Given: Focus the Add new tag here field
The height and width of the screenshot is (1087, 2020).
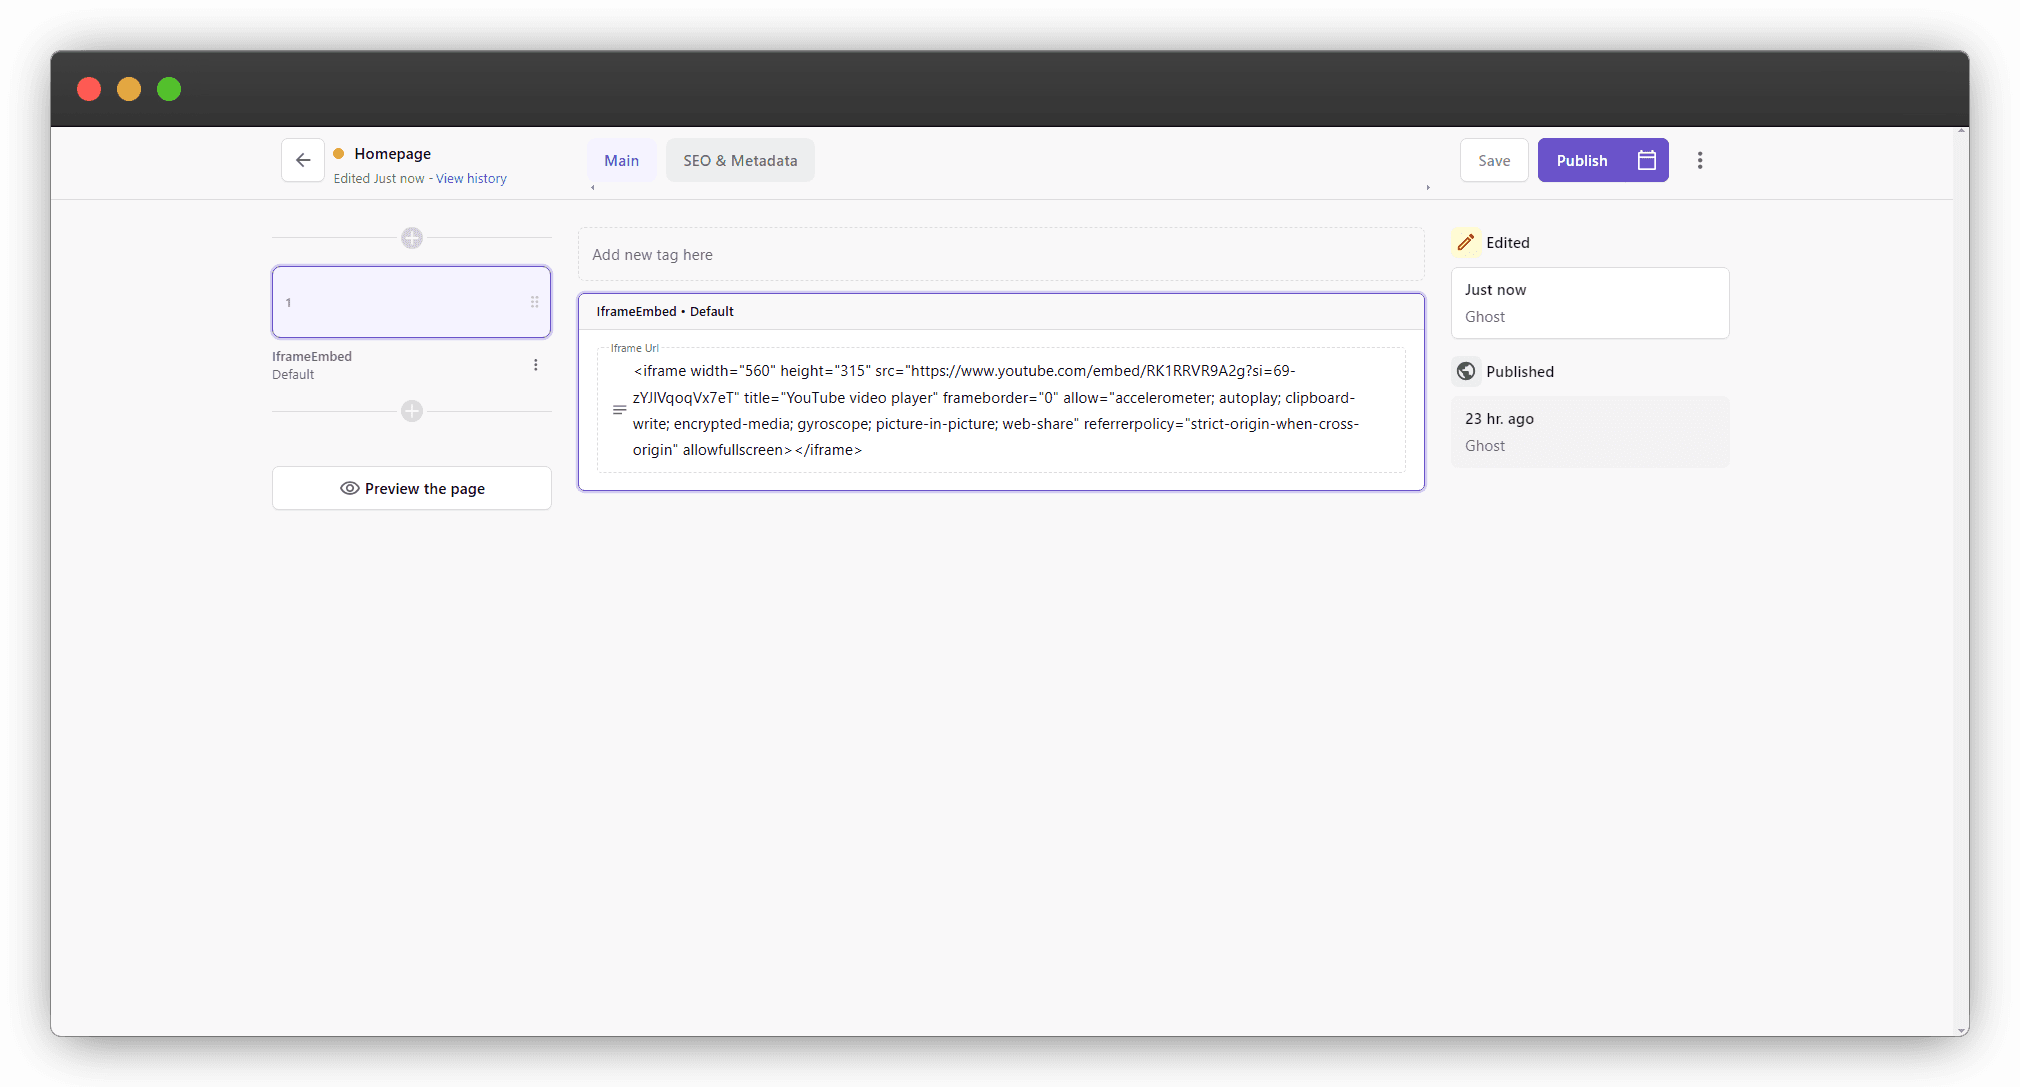Looking at the screenshot, I should pyautogui.click(x=1001, y=255).
